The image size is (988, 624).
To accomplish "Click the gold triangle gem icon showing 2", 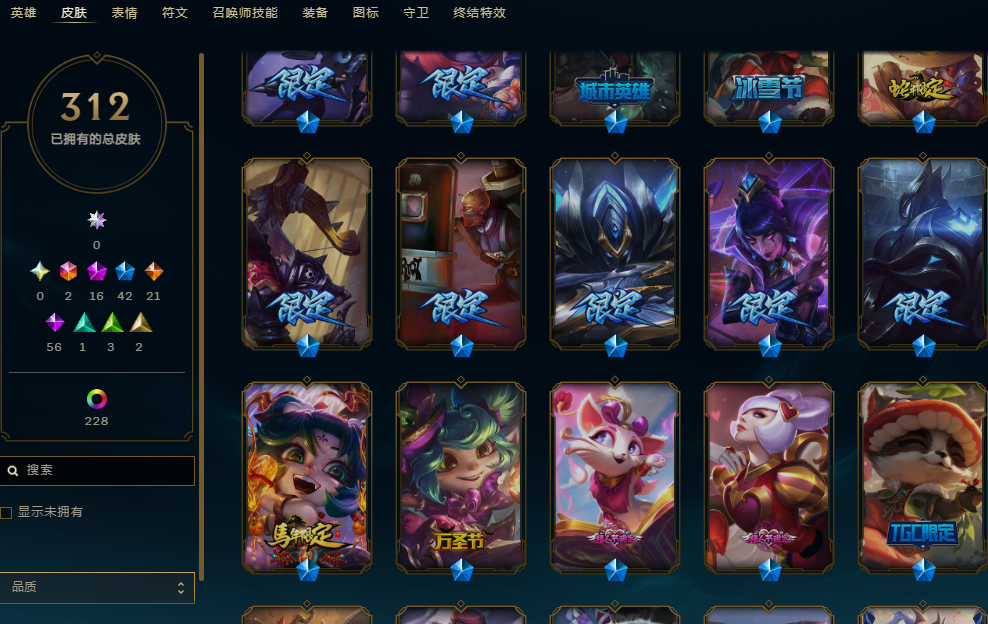I will [141, 323].
